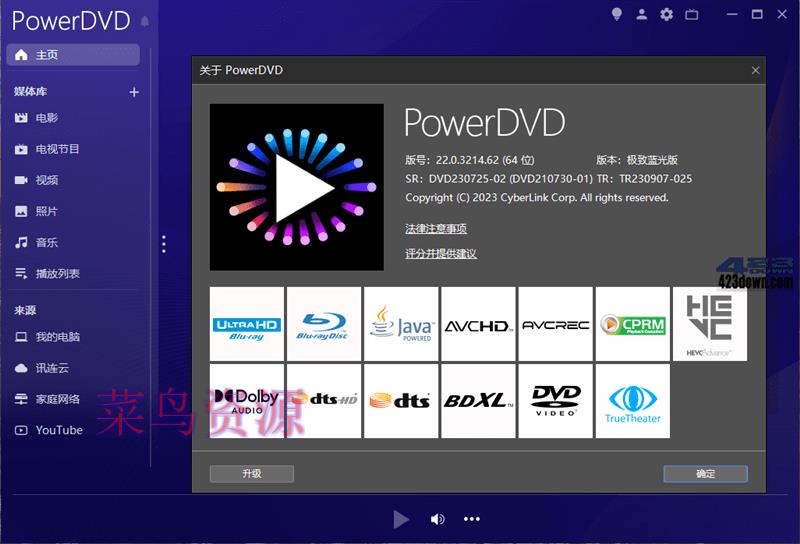Click the TrueTheater logo tile
The width and height of the screenshot is (800, 544).
click(633, 401)
